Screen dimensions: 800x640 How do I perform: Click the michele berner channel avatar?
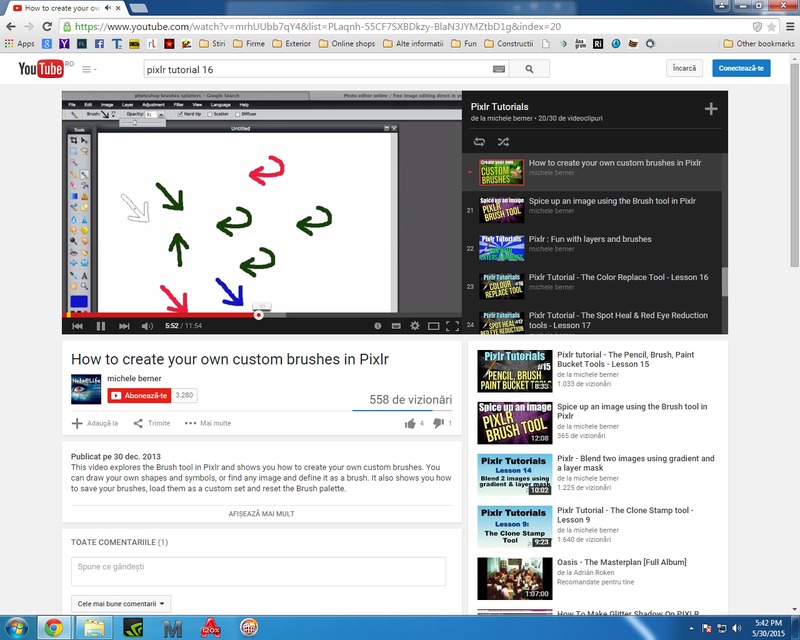point(86,389)
